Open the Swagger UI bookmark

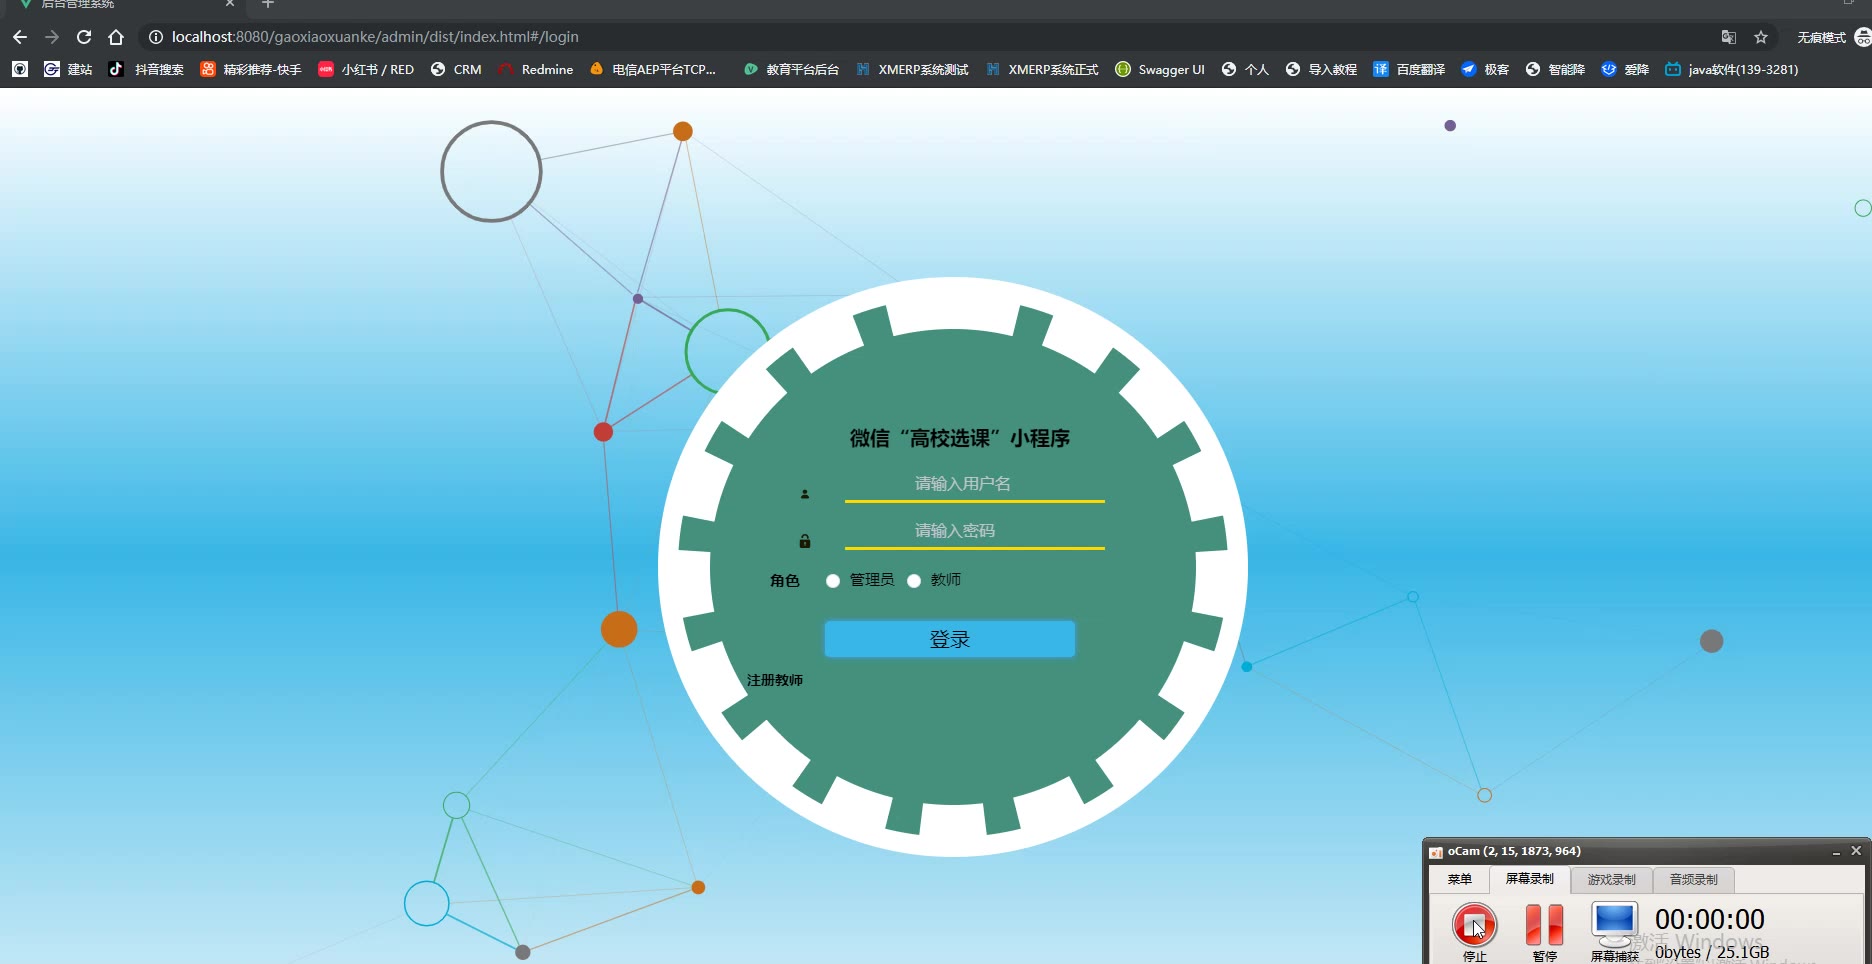pos(1160,69)
